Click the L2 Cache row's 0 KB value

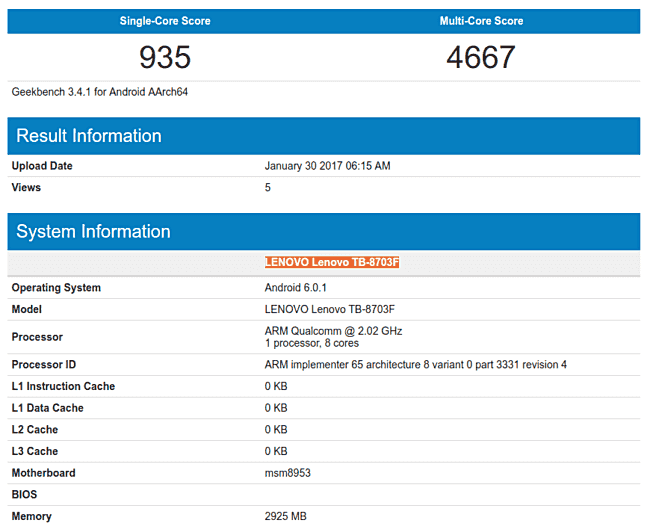pos(276,430)
